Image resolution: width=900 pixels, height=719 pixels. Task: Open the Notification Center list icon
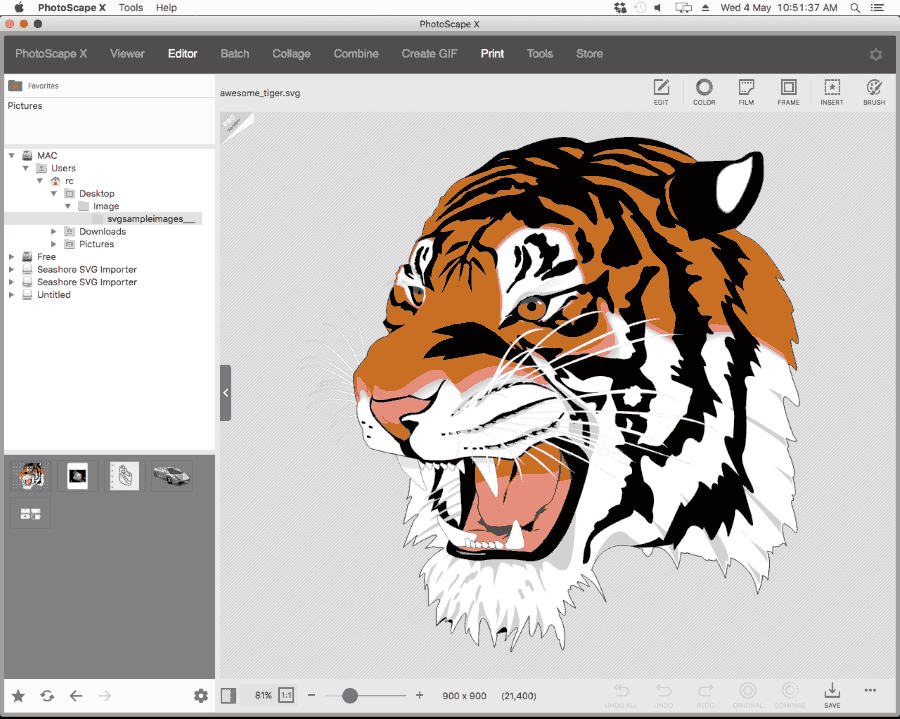(877, 7)
